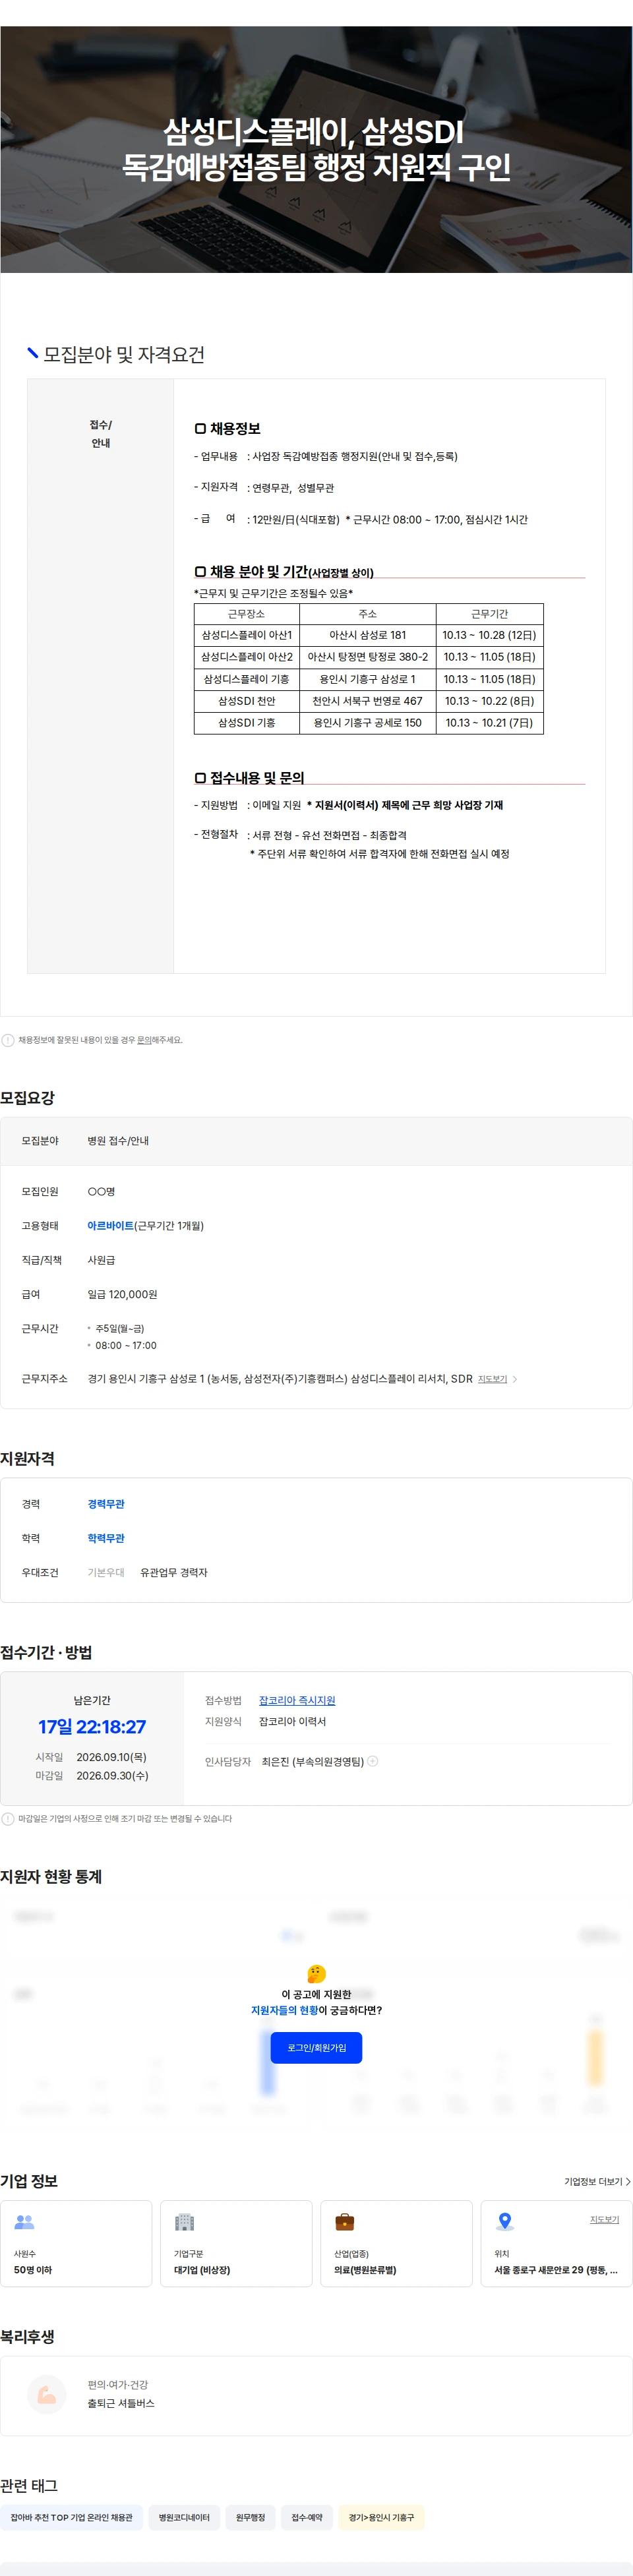Click the 사원수 50명 이하 card

(76, 2243)
